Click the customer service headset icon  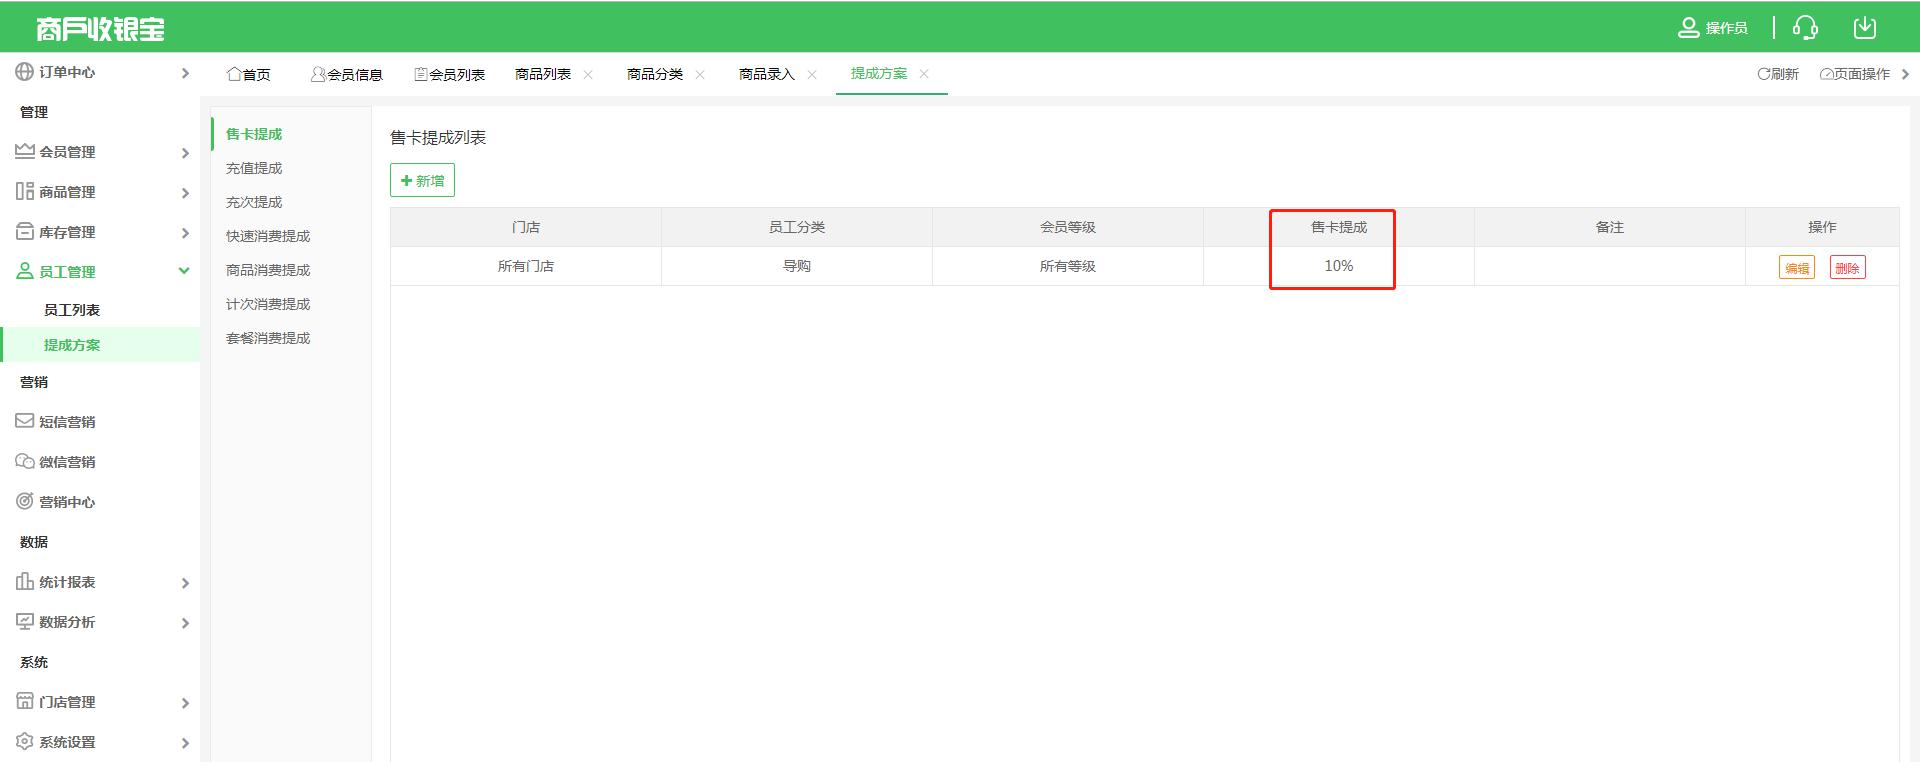click(x=1805, y=28)
